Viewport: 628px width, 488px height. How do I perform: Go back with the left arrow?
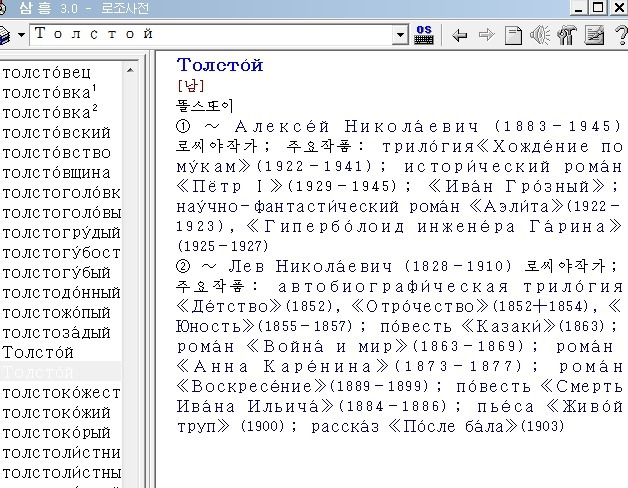click(x=459, y=35)
